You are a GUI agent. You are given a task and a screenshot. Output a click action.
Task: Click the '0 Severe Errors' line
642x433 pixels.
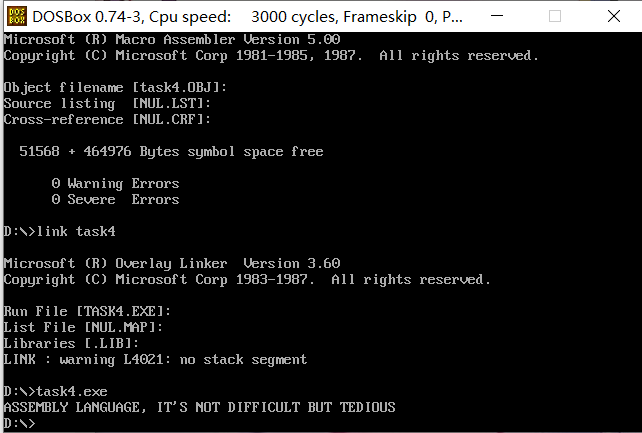115,199
